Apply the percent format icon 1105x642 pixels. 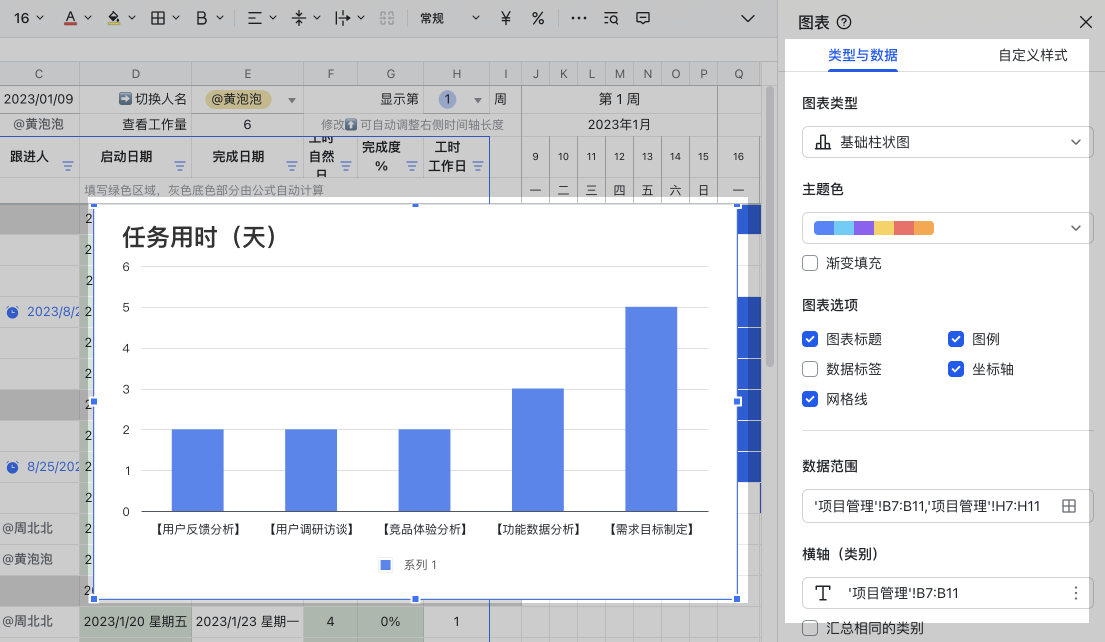pyautogui.click(x=538, y=18)
